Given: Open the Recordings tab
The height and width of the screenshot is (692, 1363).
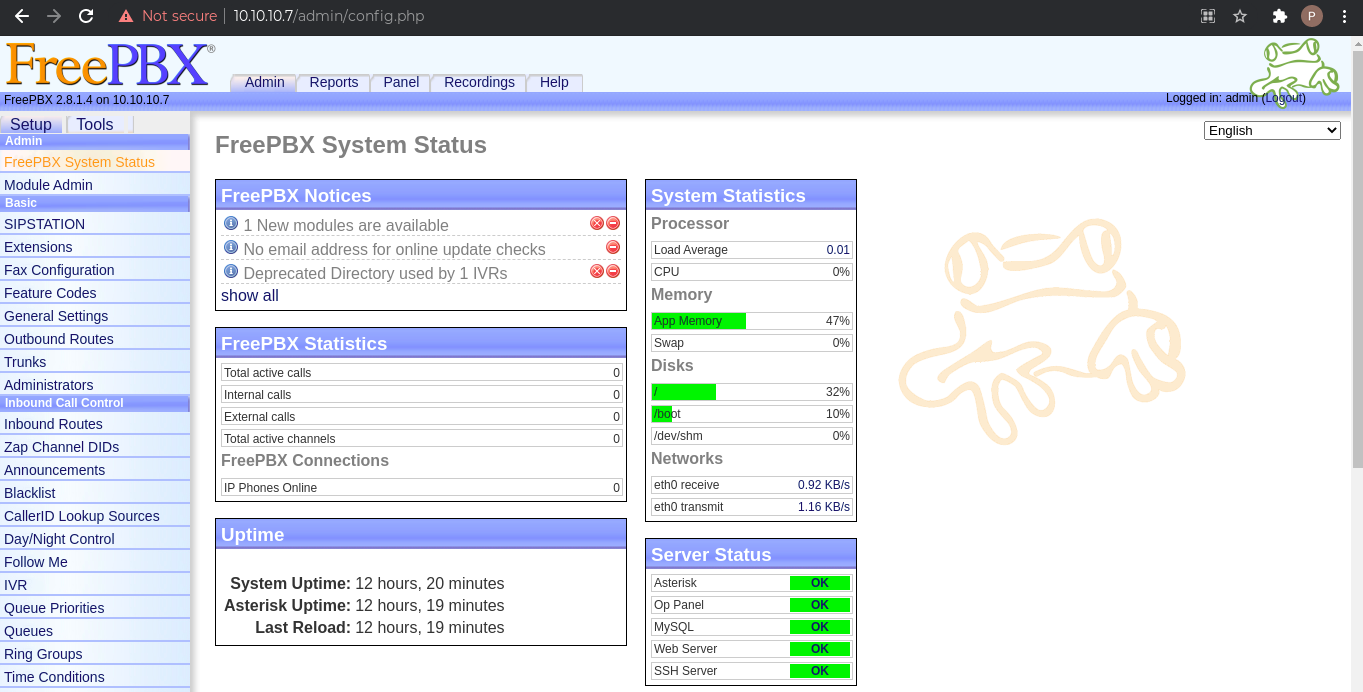Looking at the screenshot, I should (x=479, y=82).
